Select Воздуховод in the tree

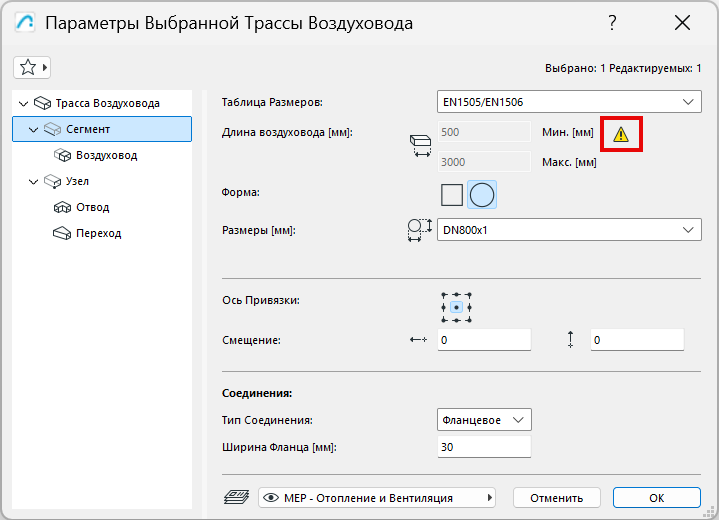[x=106, y=156]
